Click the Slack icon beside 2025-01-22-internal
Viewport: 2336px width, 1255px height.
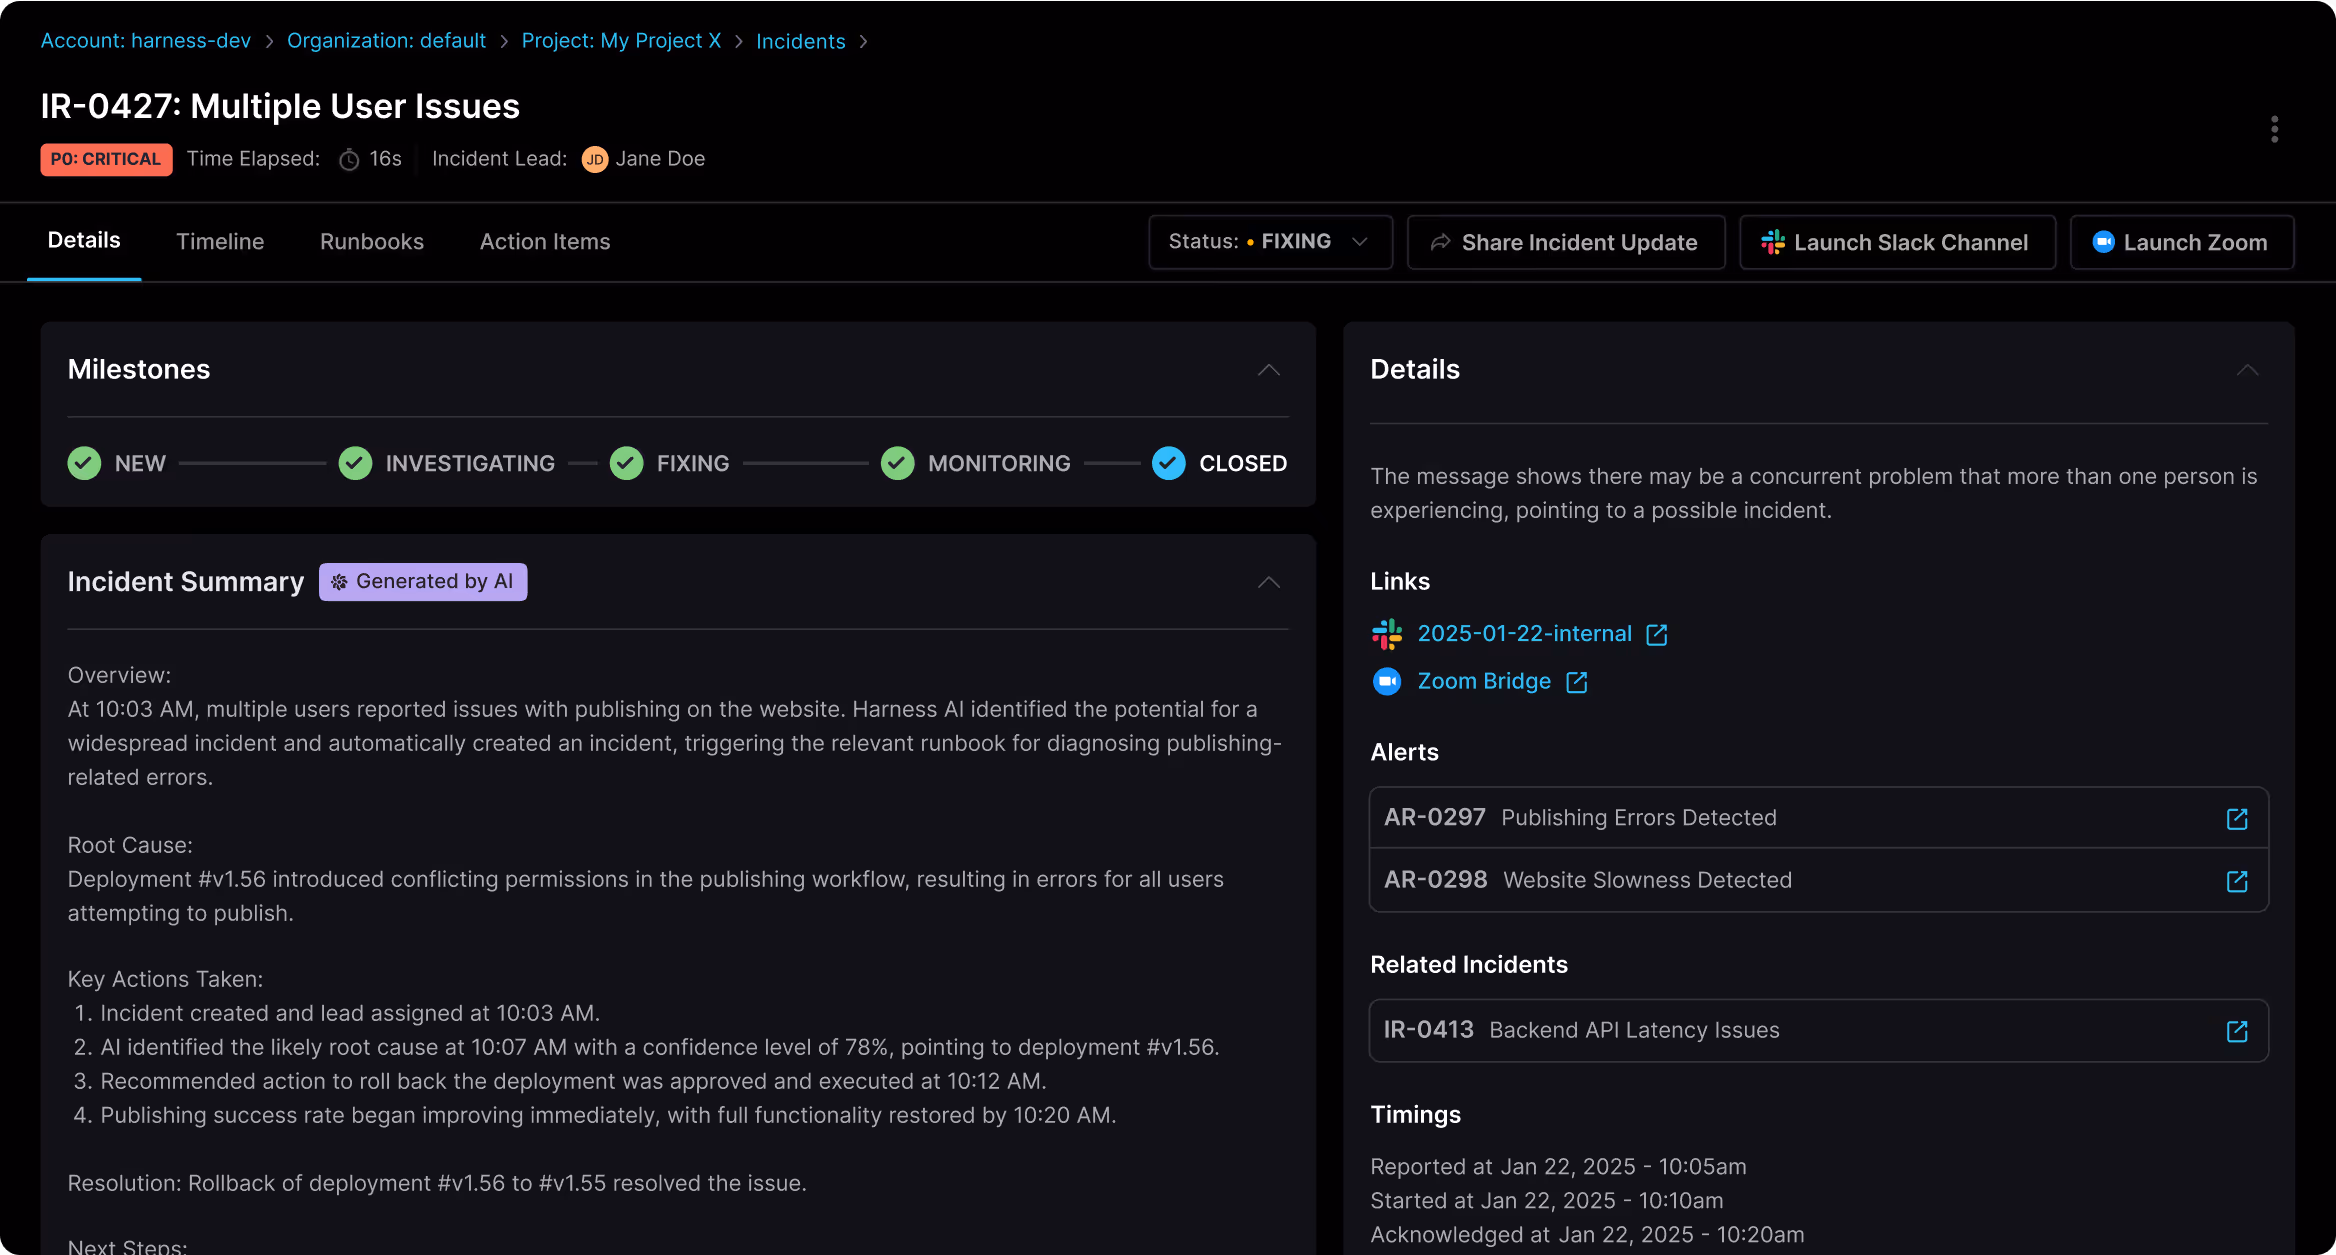click(x=1387, y=634)
